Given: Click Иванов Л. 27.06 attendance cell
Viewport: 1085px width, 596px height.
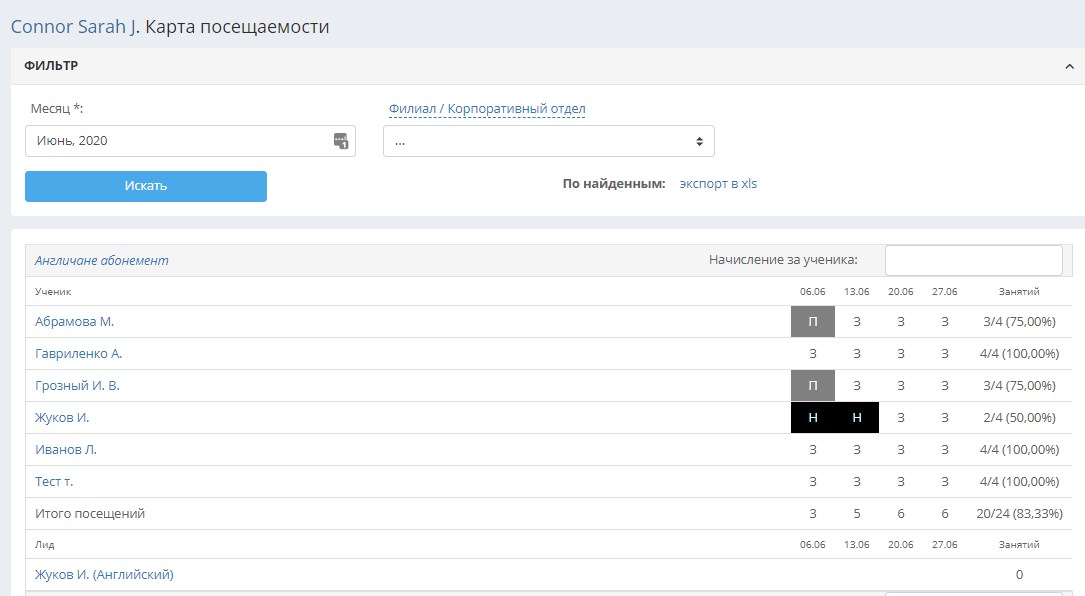Looking at the screenshot, I should coord(945,449).
